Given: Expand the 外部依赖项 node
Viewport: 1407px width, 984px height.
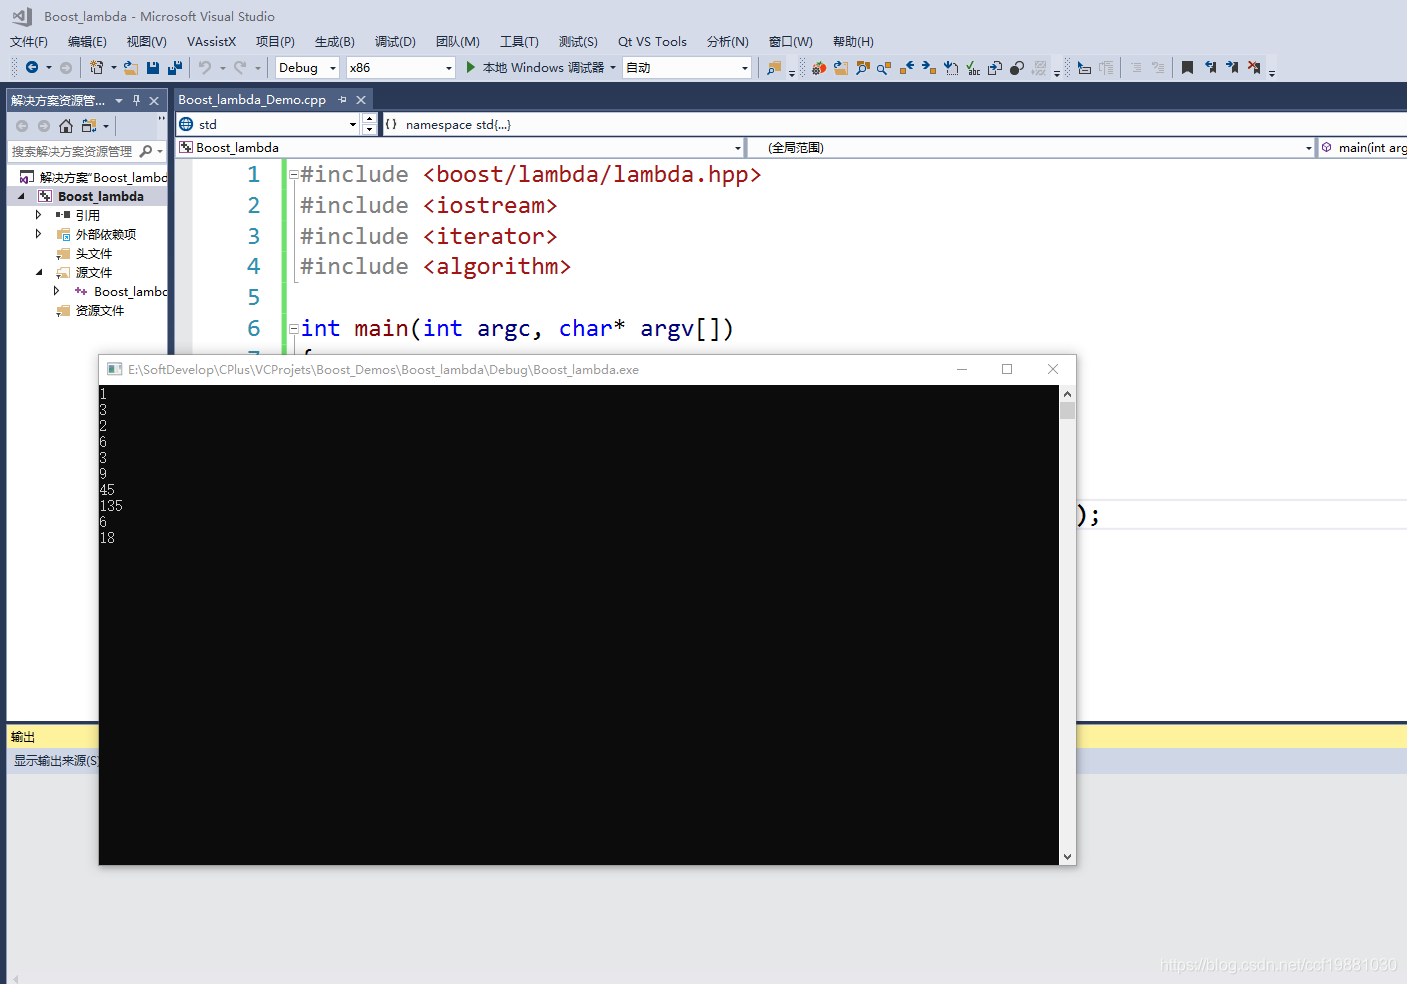Looking at the screenshot, I should pos(39,234).
